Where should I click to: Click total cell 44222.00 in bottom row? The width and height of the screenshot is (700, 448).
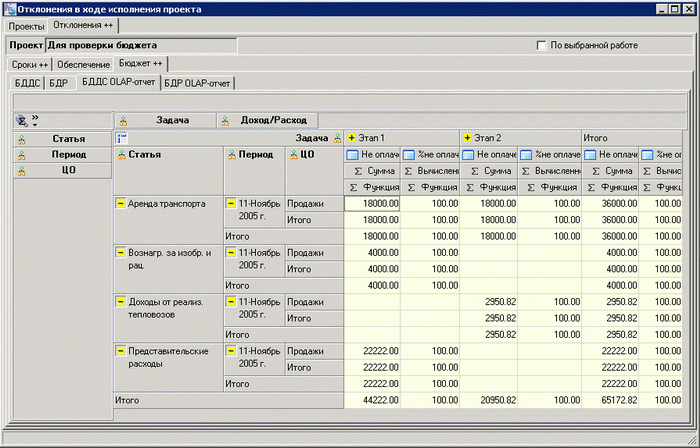(x=372, y=400)
